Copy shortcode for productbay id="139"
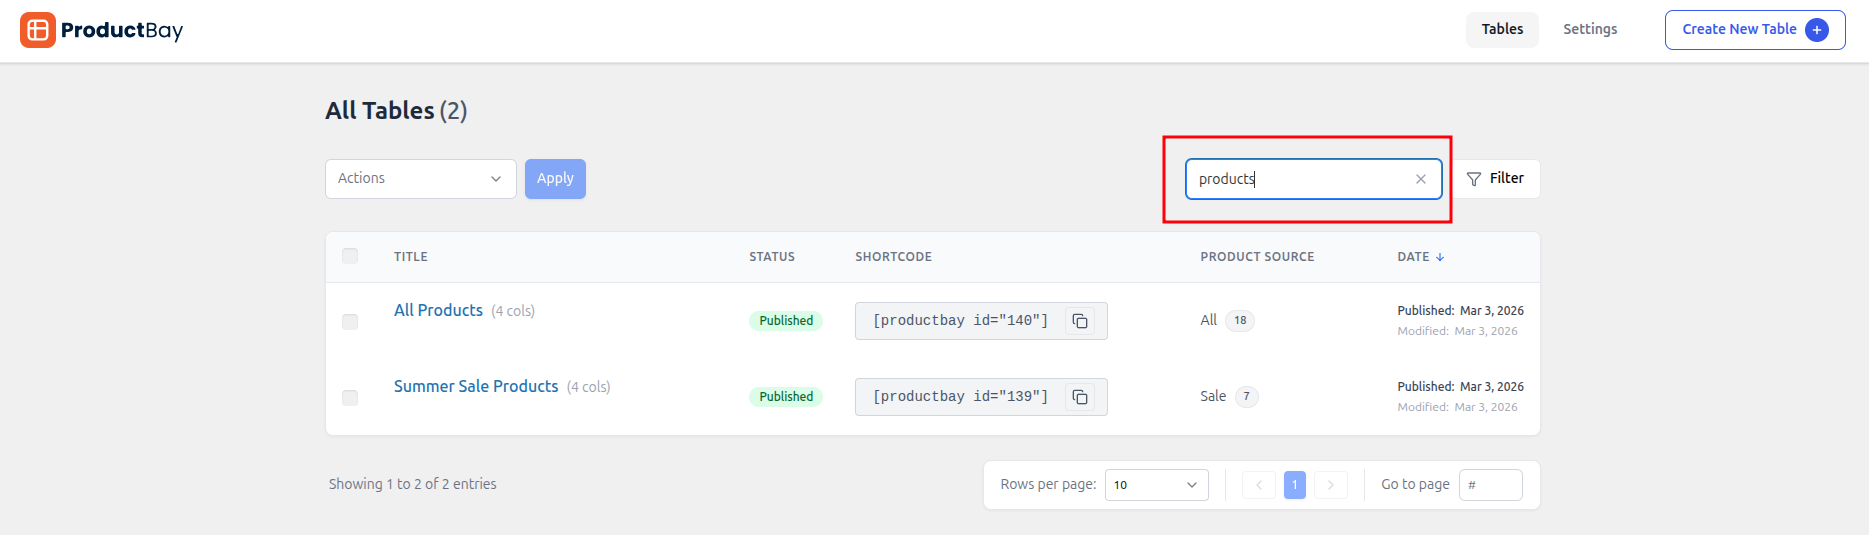Screen dimensions: 1869x535 [x=1080, y=397]
